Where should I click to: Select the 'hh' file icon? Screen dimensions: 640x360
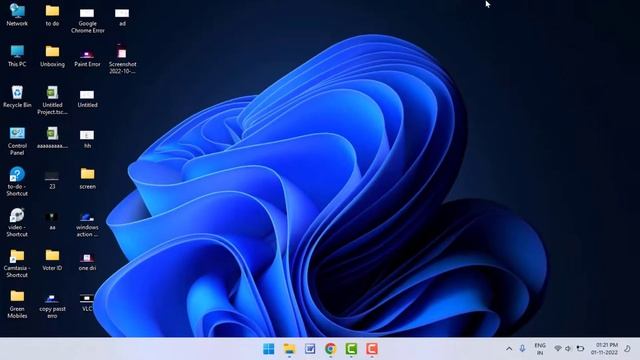point(87,139)
